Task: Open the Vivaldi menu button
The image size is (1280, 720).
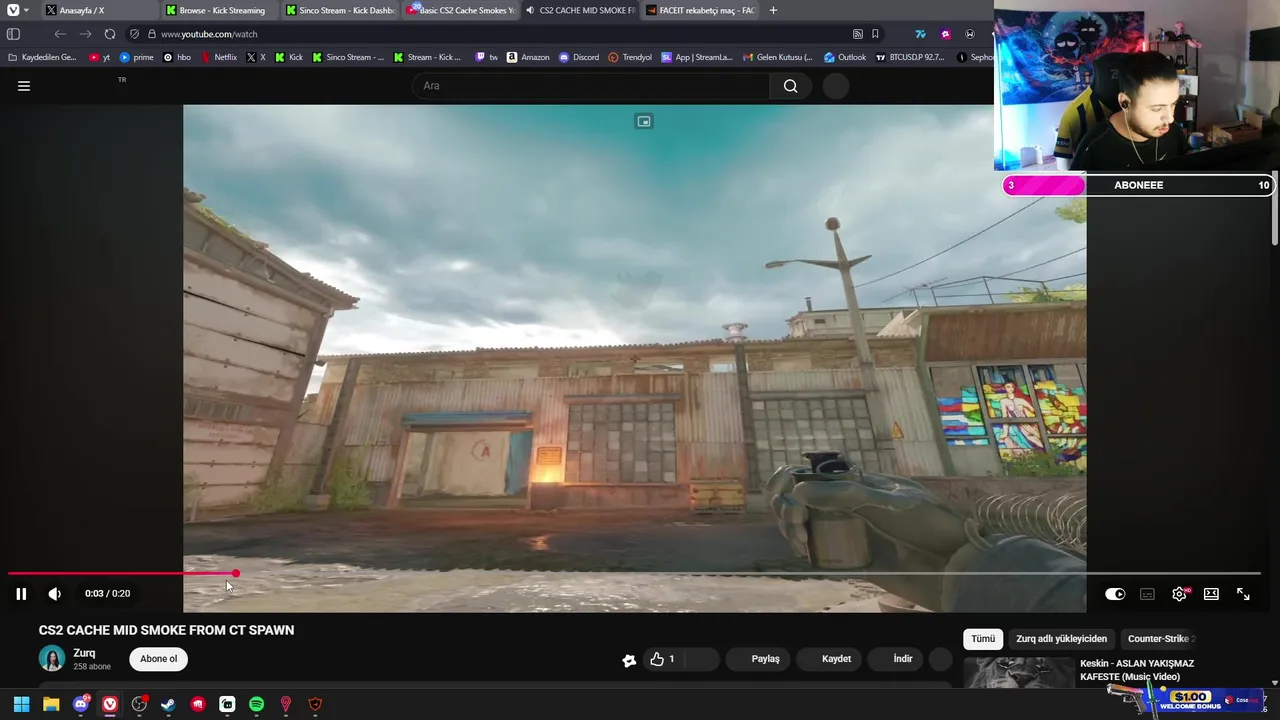Action: 13,10
